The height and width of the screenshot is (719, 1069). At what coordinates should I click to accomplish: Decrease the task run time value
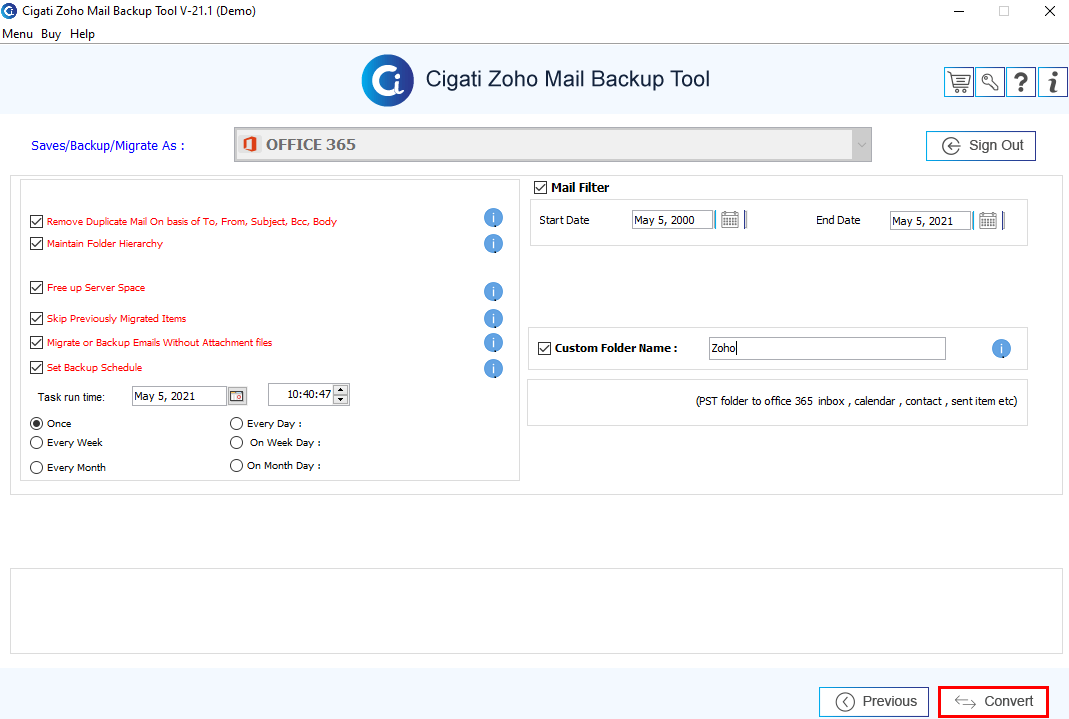341,399
